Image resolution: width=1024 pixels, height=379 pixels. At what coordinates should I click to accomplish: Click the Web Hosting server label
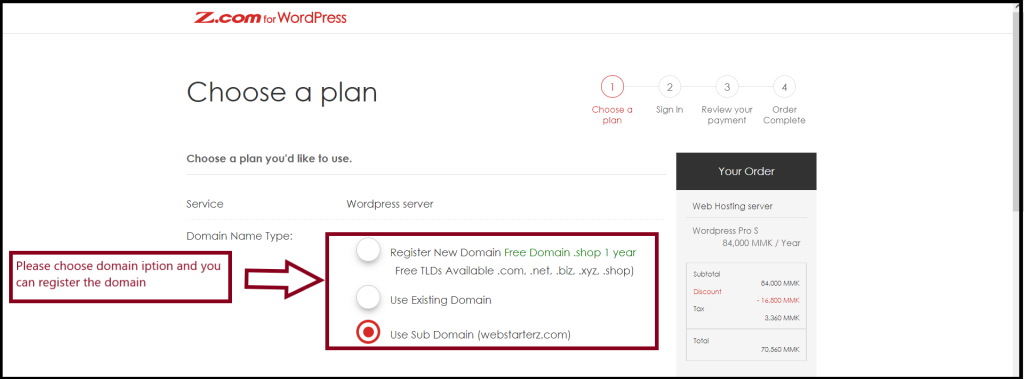[732, 206]
